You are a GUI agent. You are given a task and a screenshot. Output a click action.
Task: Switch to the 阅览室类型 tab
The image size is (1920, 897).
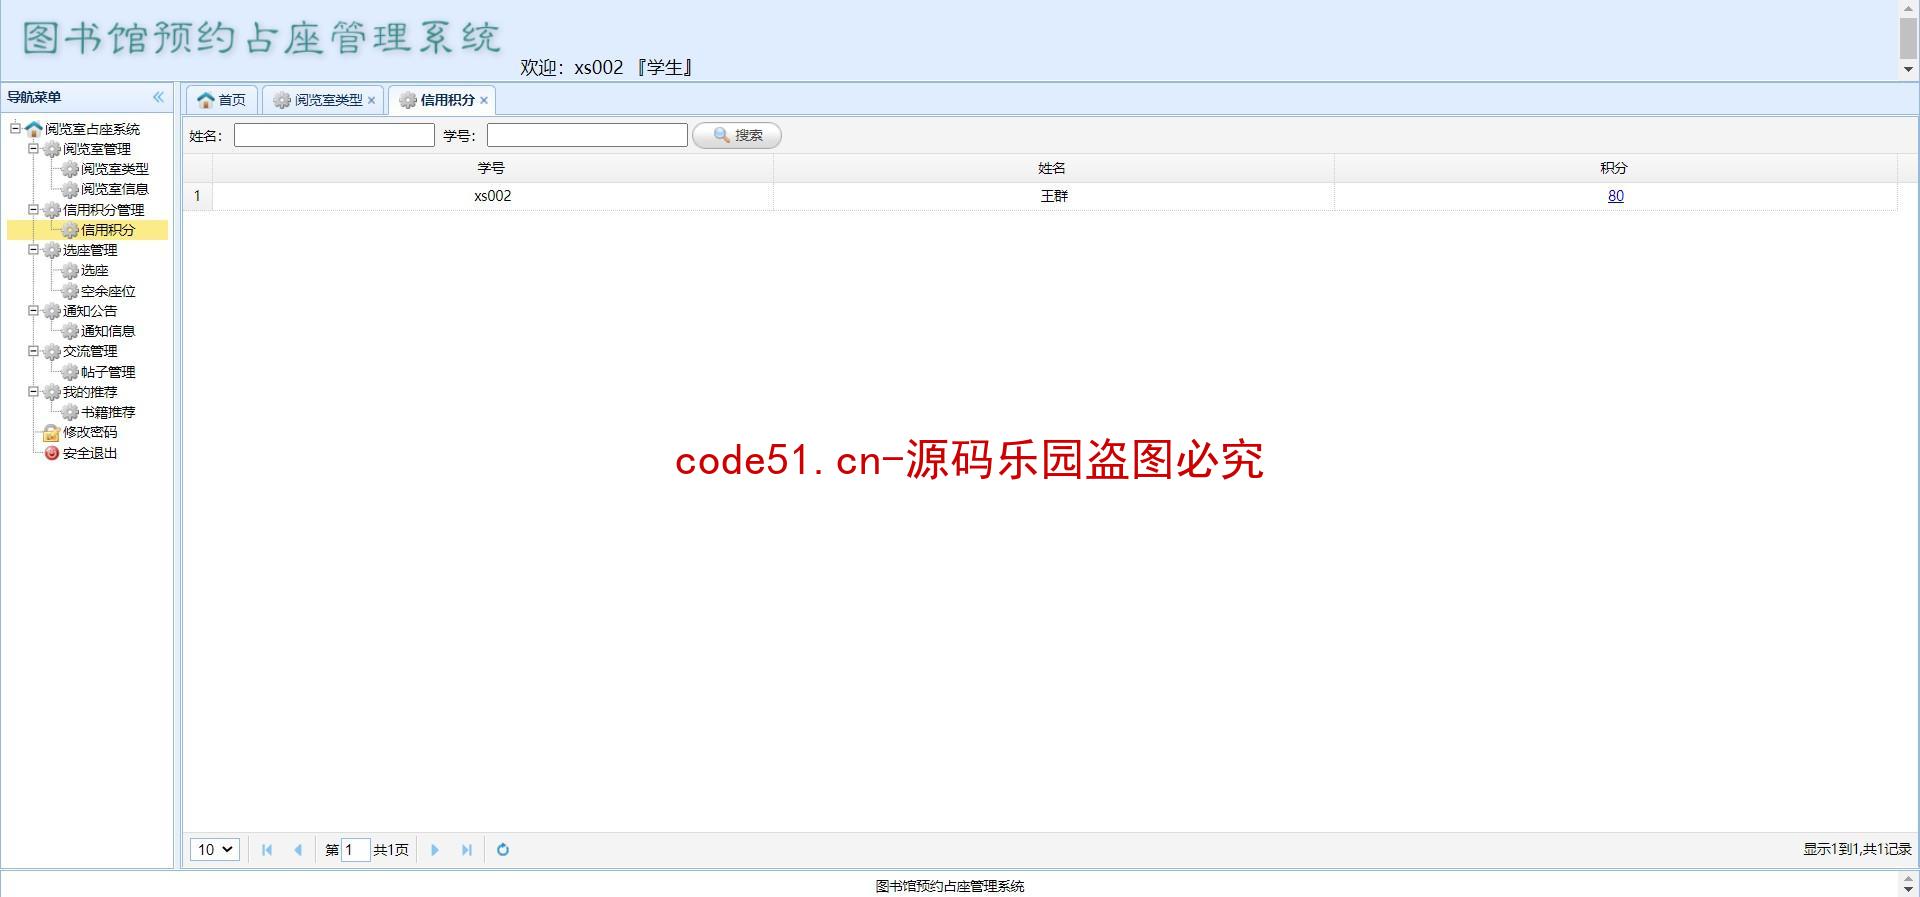click(323, 100)
